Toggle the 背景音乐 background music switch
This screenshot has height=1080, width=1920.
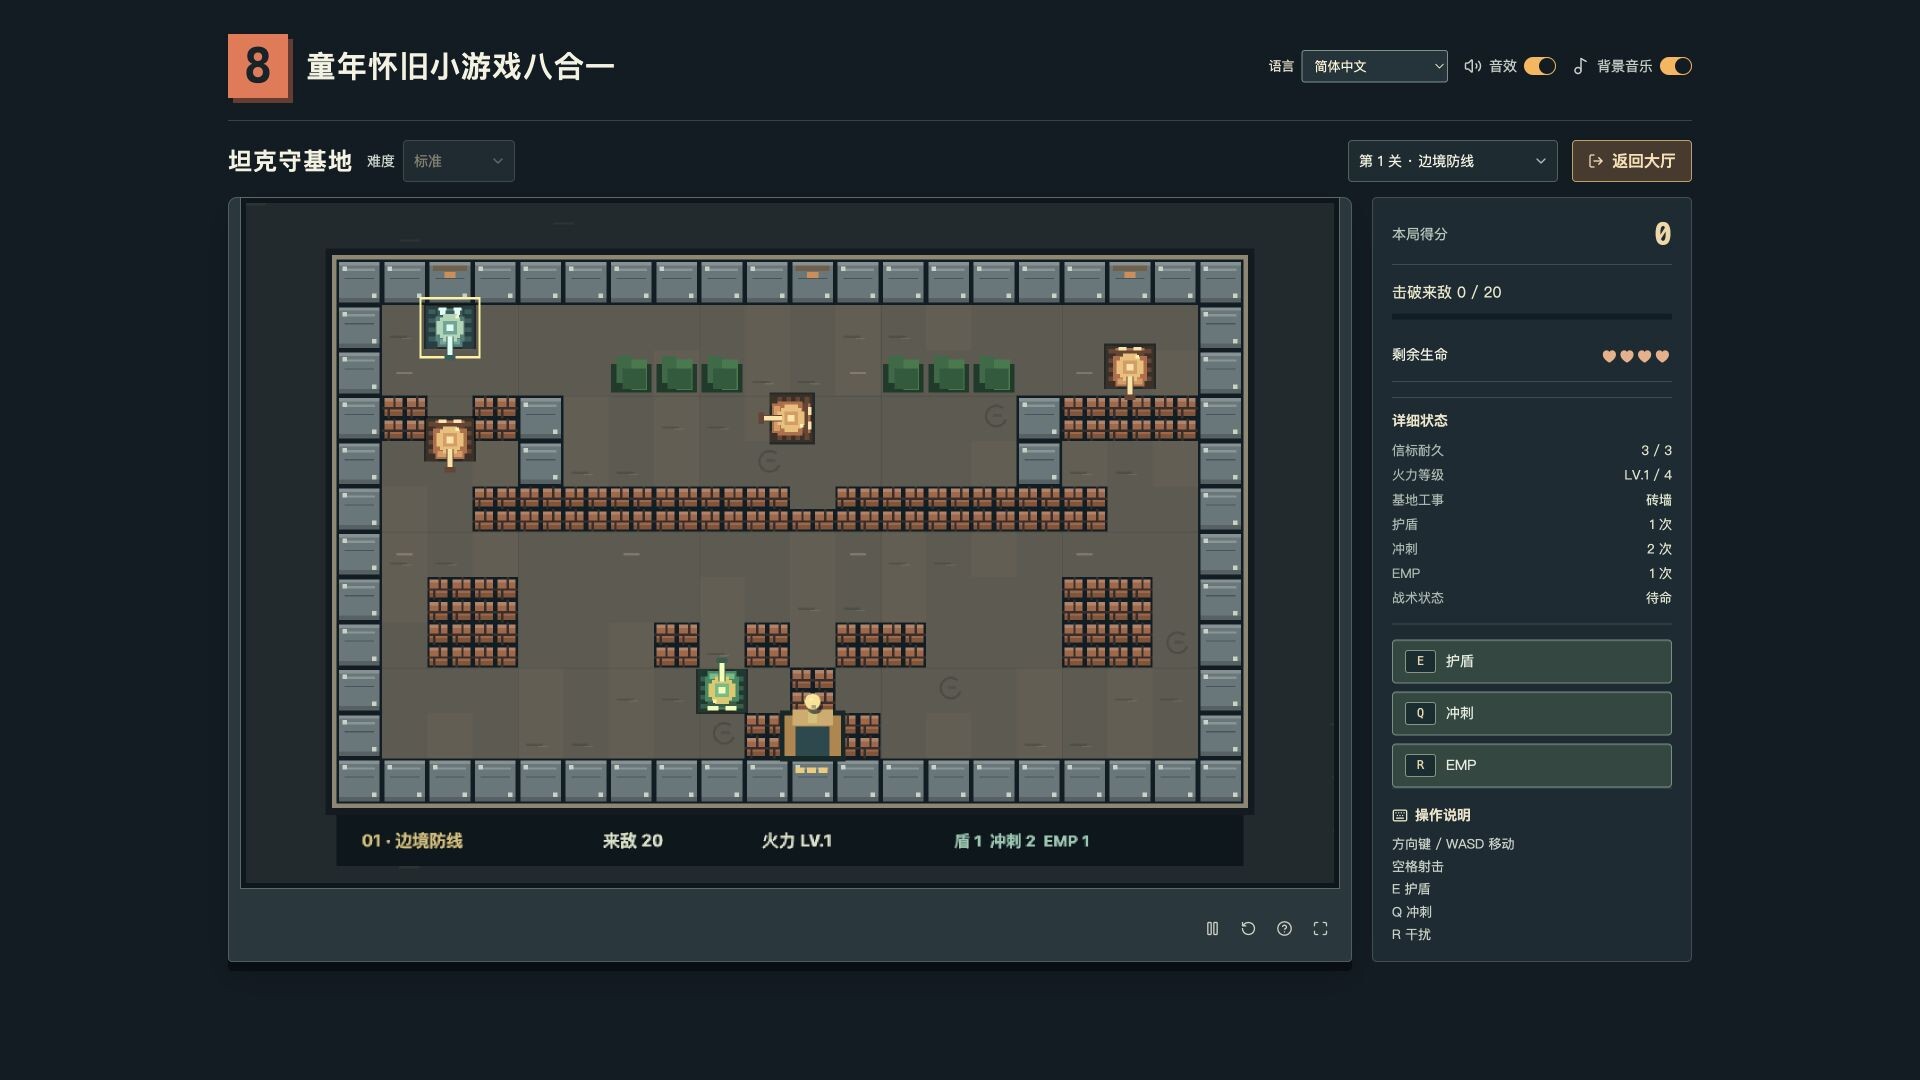(1676, 66)
